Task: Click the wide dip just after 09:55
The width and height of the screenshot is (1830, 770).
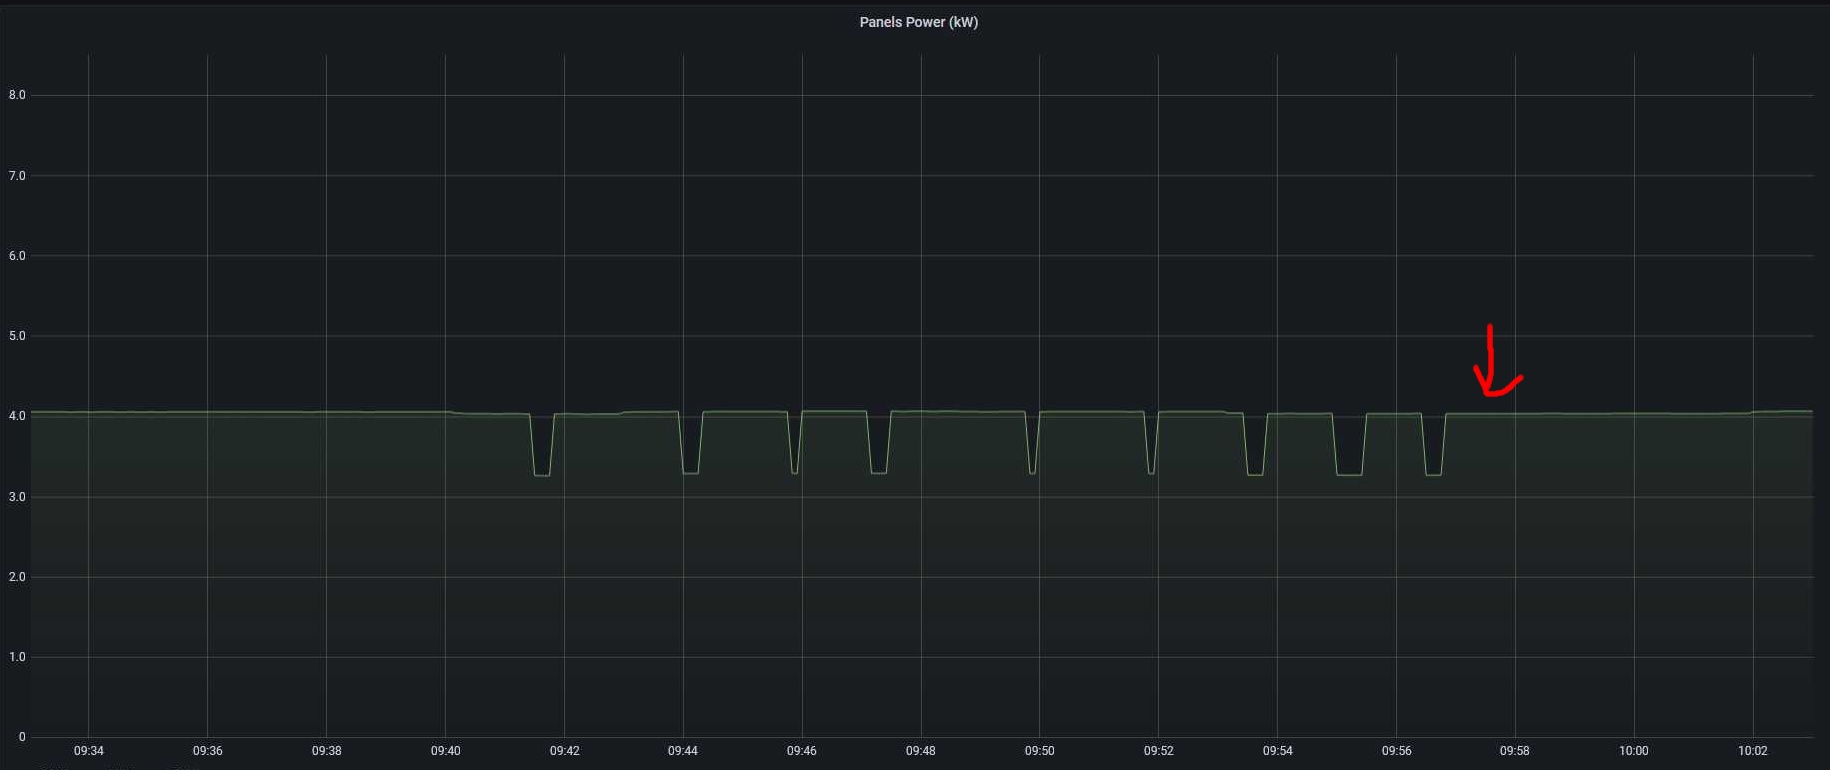Action: pos(1349,474)
